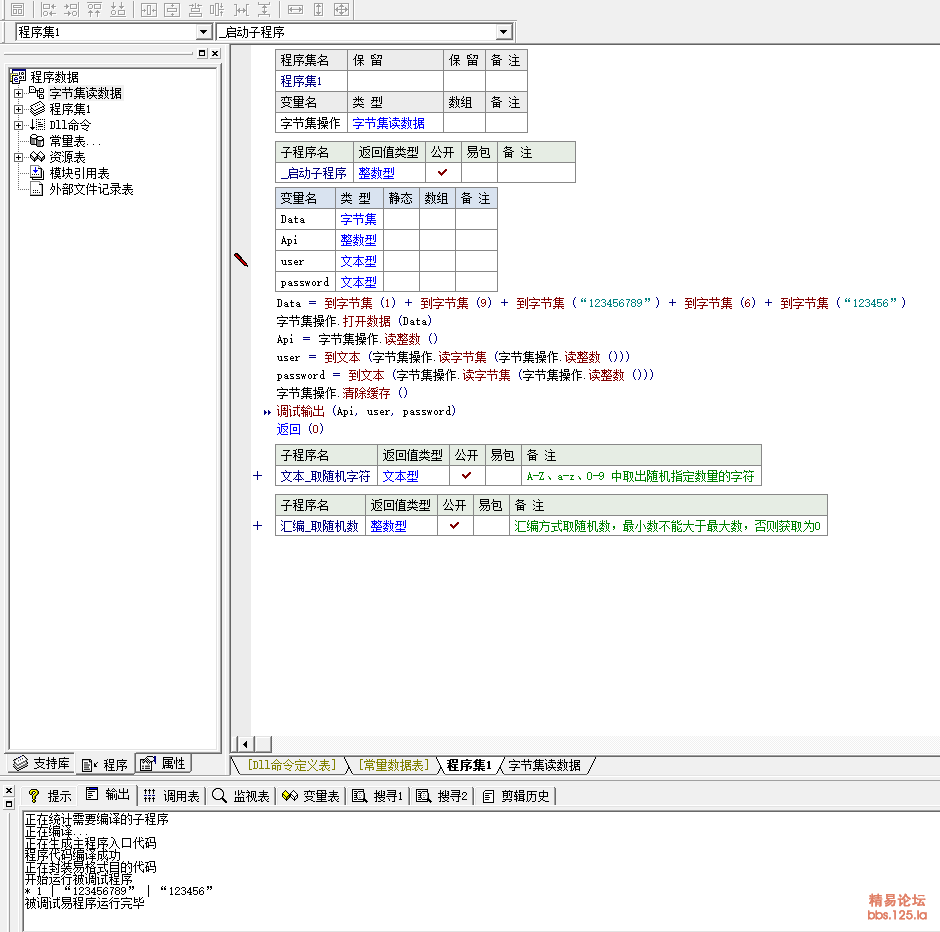This screenshot has height=932, width=940.
Task: Expand the 资源表 tree node
Action: [x=19, y=158]
